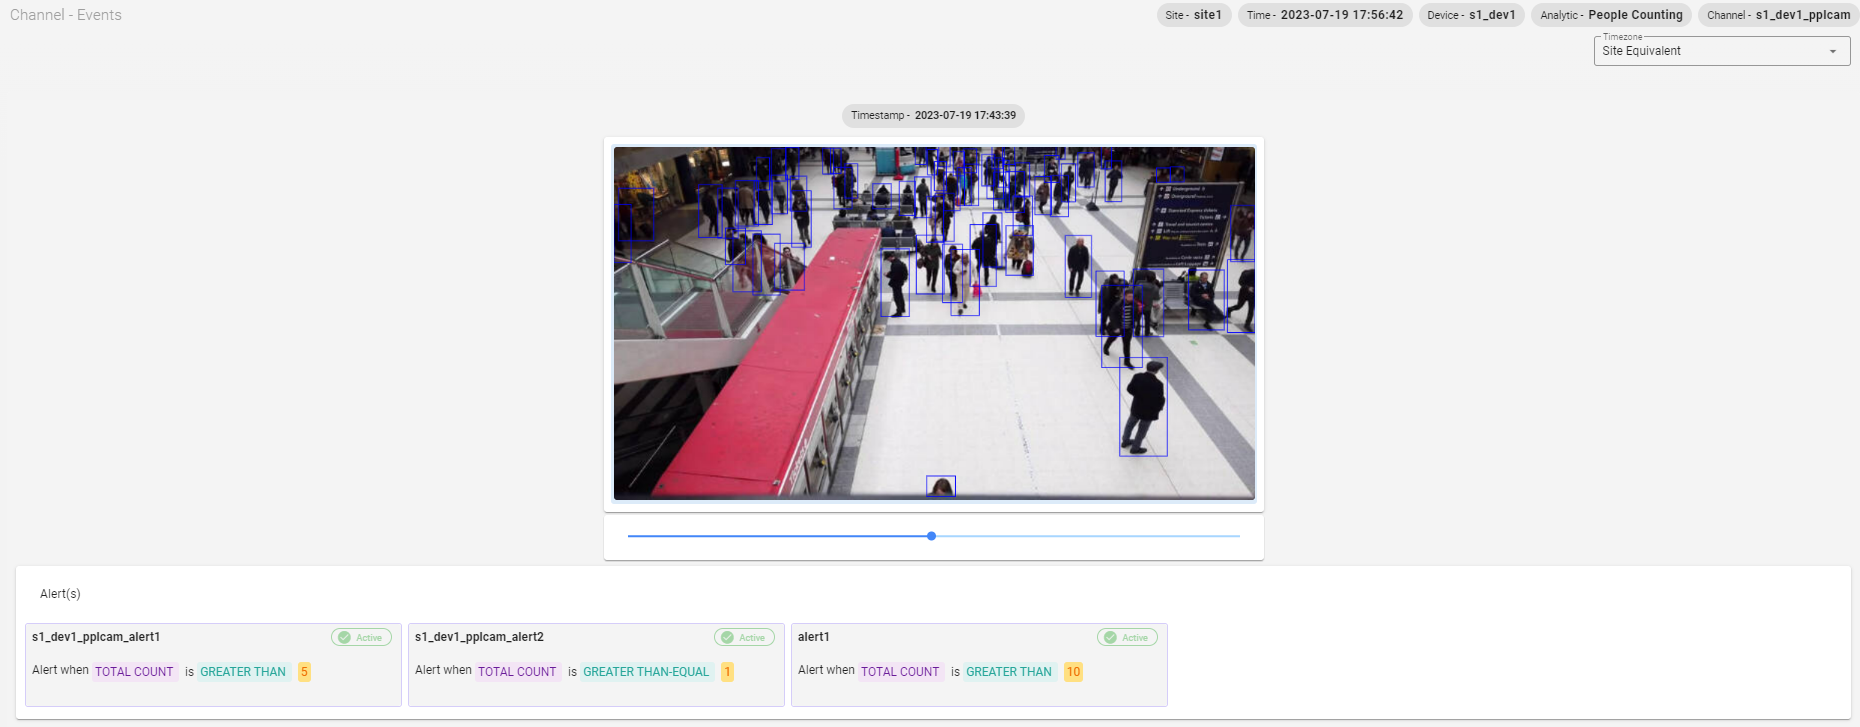The image size is (1860, 727).
Task: Select the Channel - s1_dev1_pplcam chip
Action: (x=1778, y=15)
